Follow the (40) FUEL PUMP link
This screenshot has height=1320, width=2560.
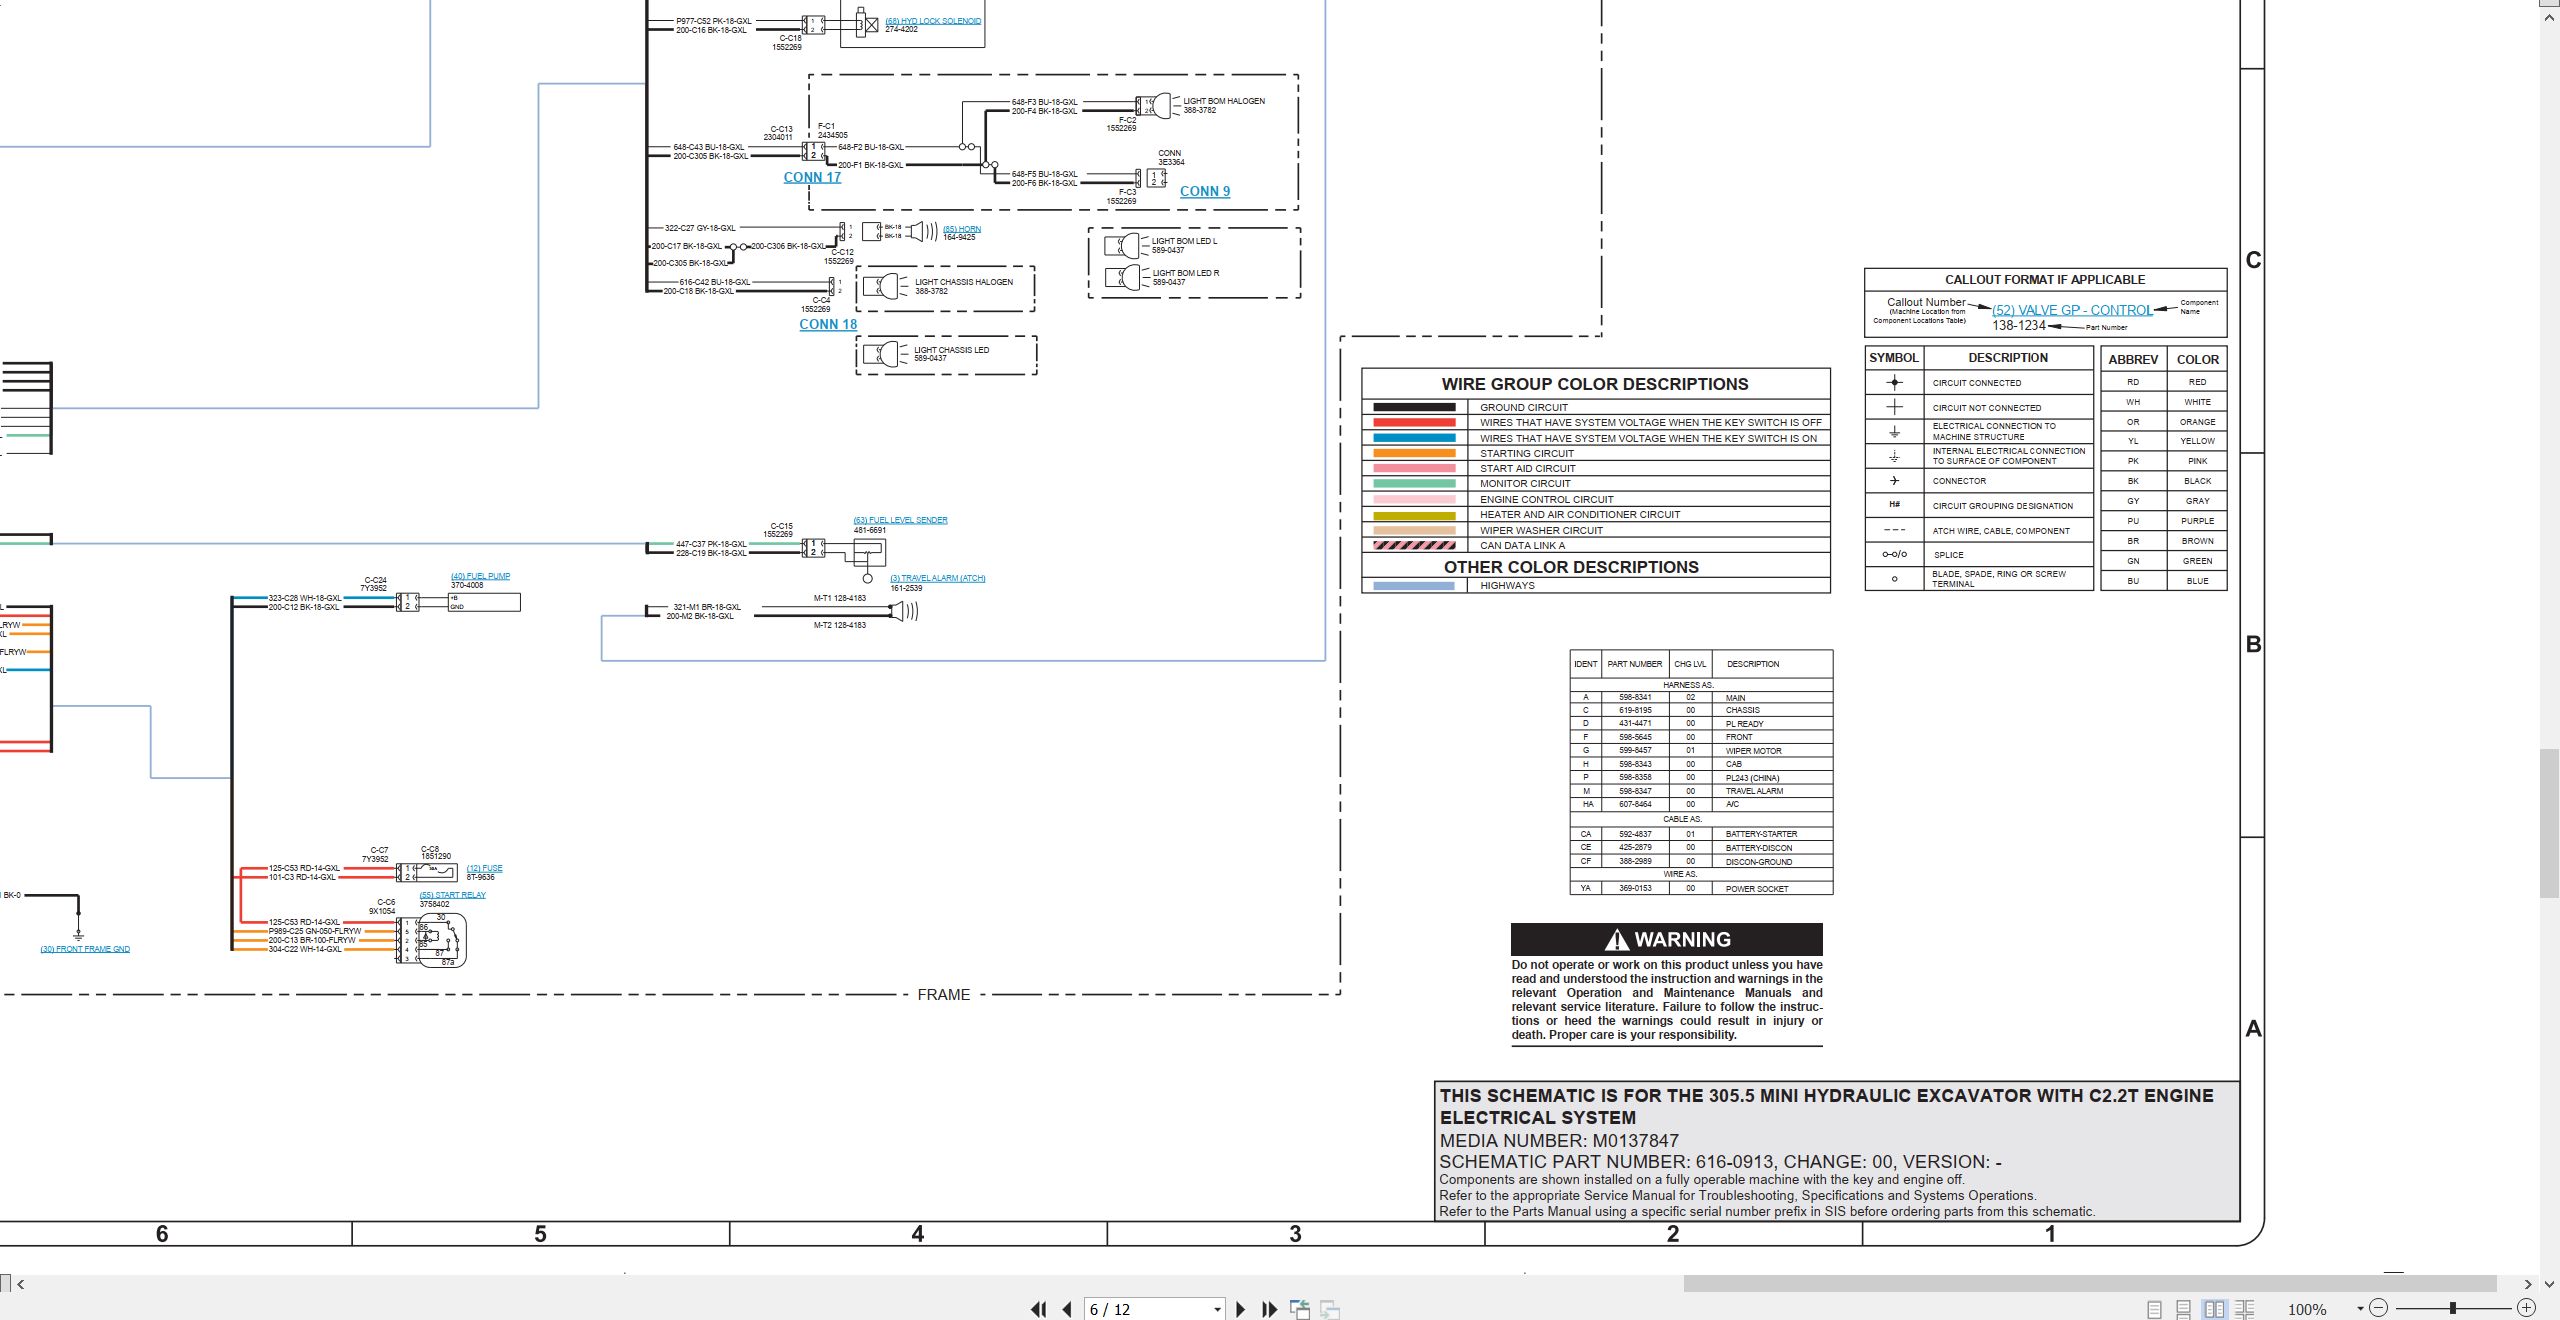(480, 576)
